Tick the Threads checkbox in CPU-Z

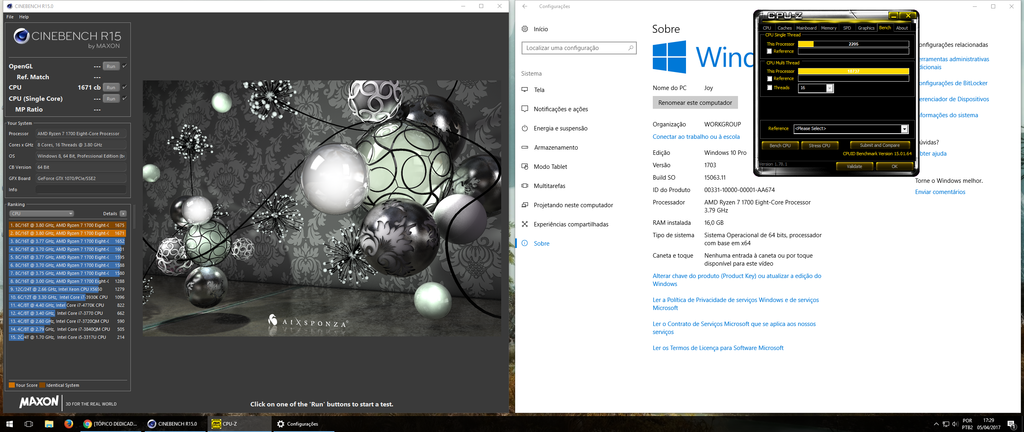point(770,88)
